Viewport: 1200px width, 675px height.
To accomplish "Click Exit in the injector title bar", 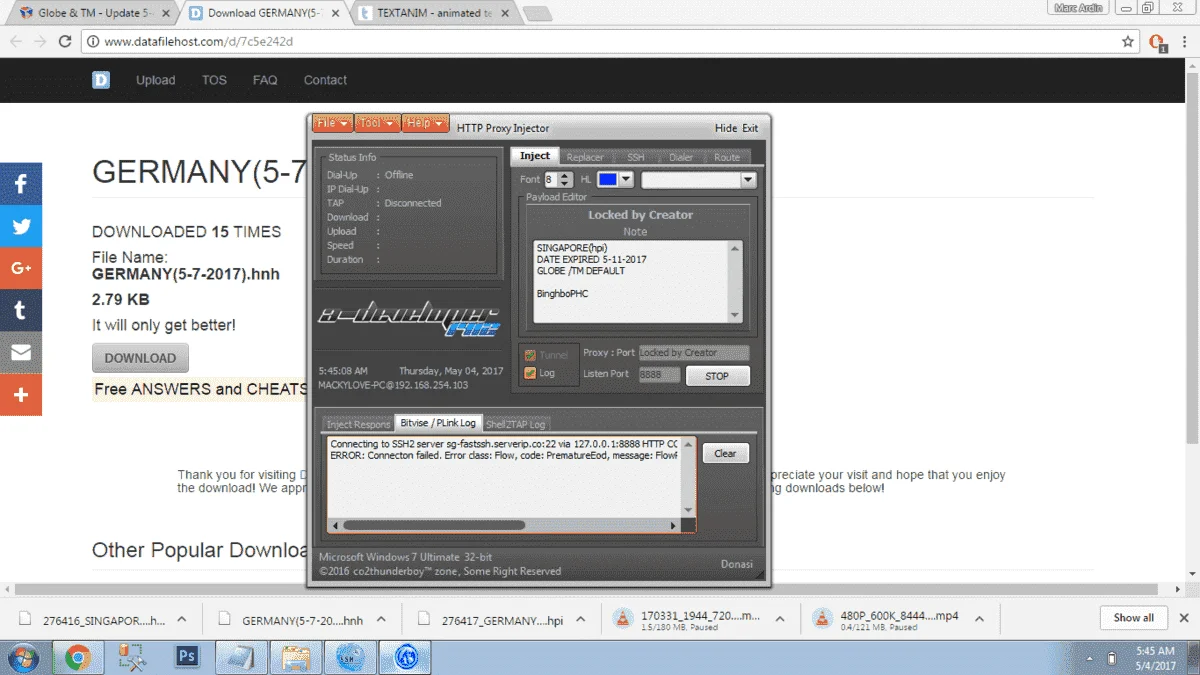I will click(x=750, y=128).
